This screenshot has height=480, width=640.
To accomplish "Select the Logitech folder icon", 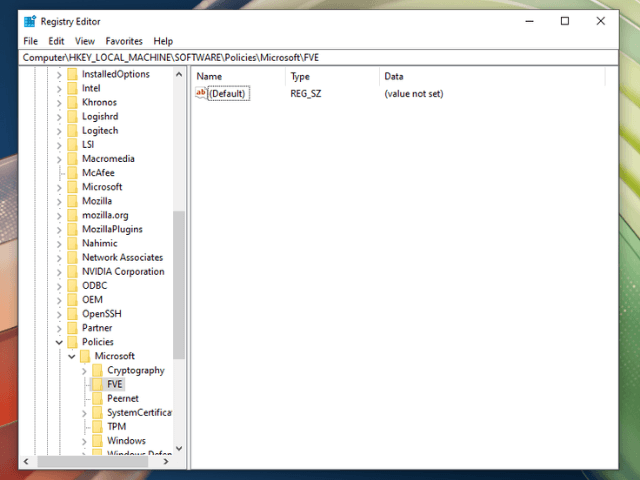I will (x=72, y=131).
